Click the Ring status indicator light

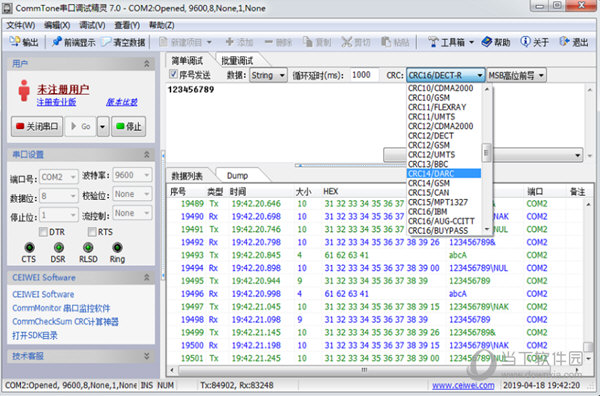point(117,247)
